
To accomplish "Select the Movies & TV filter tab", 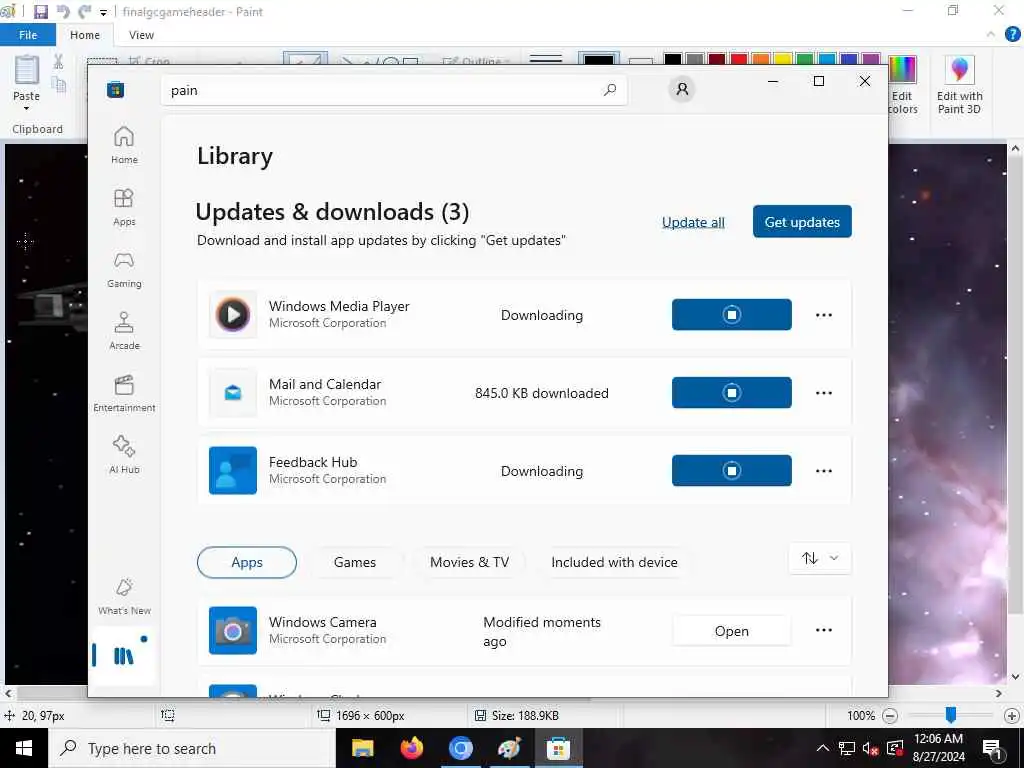I will (x=469, y=562).
